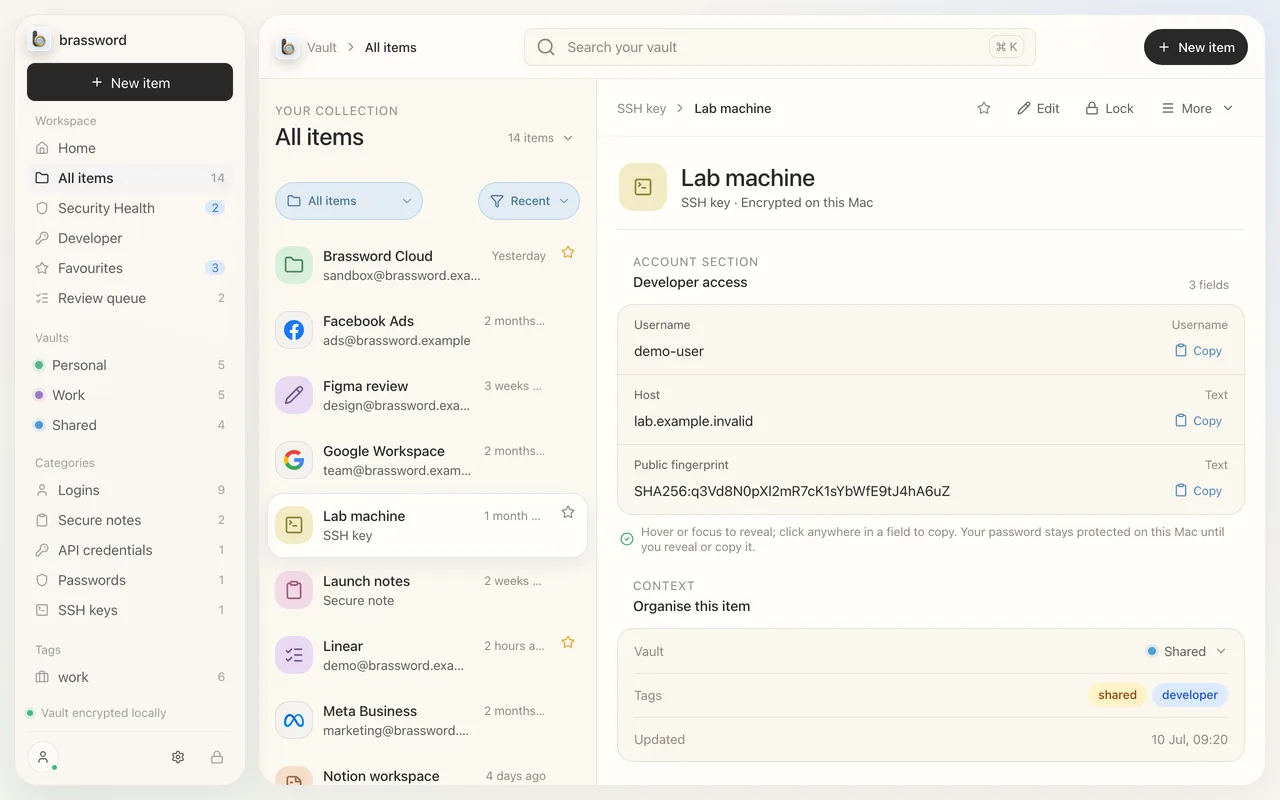Screen dimensions: 1280x800
Task: Click the SSH key breadcrumb link
Action: pos(641,108)
